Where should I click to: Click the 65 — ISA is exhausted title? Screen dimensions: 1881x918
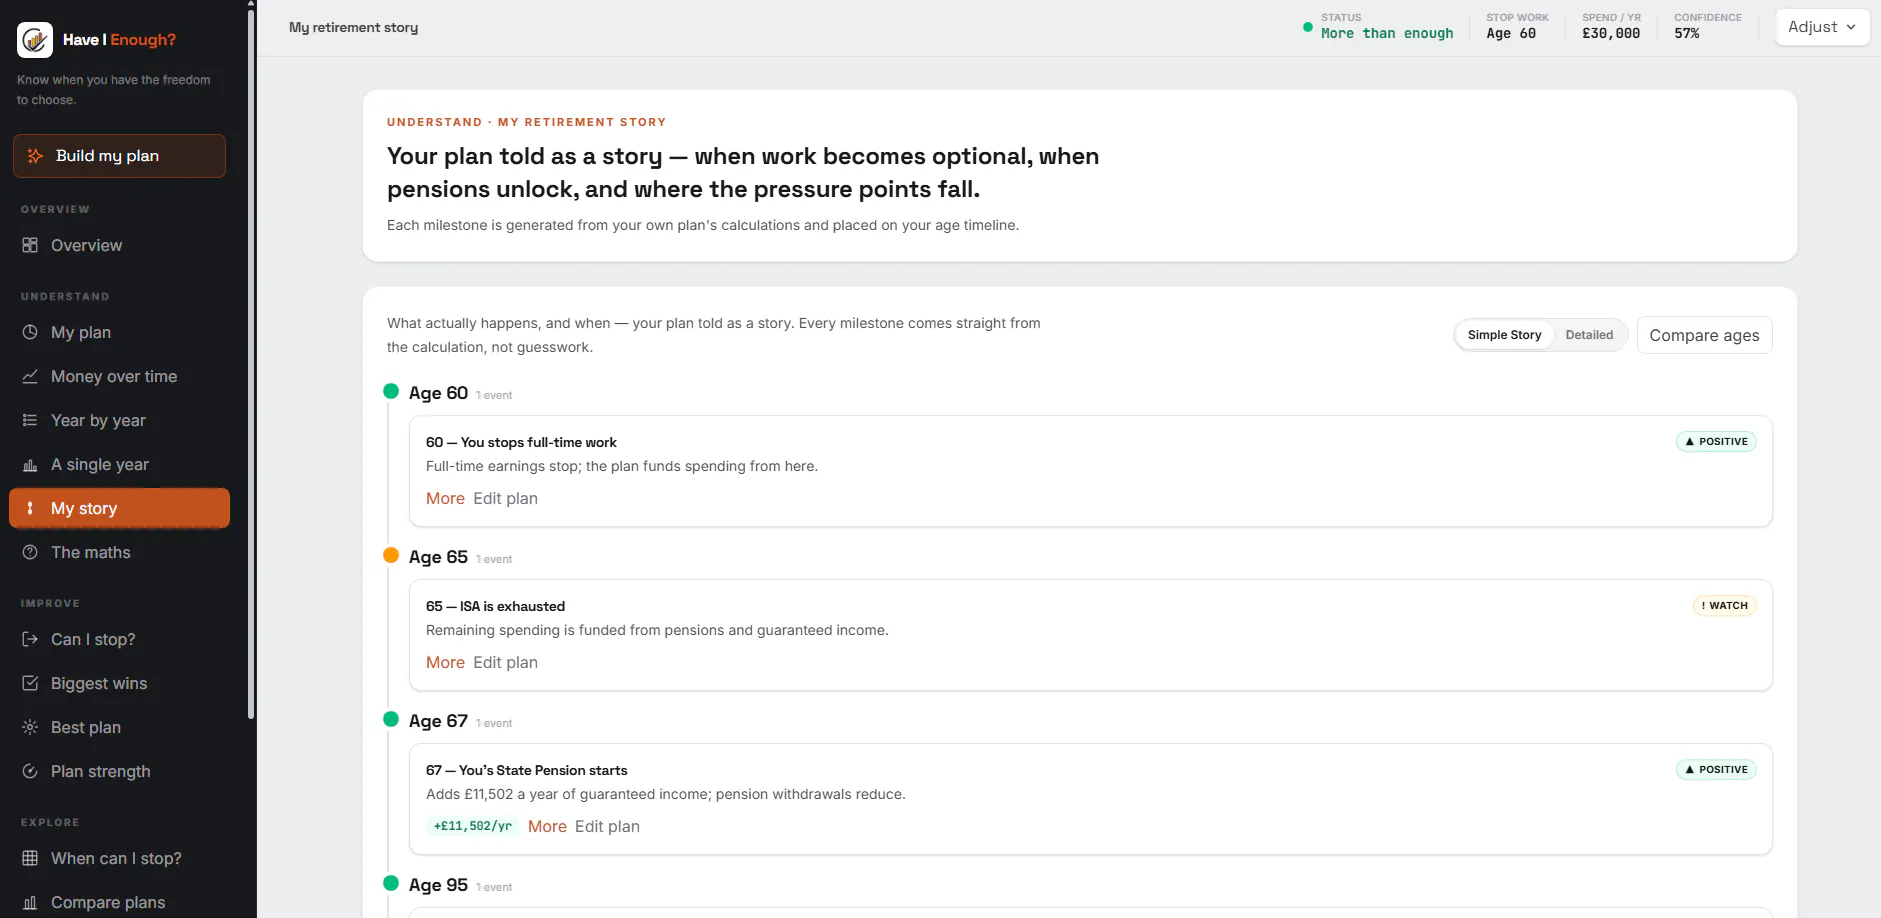[495, 606]
